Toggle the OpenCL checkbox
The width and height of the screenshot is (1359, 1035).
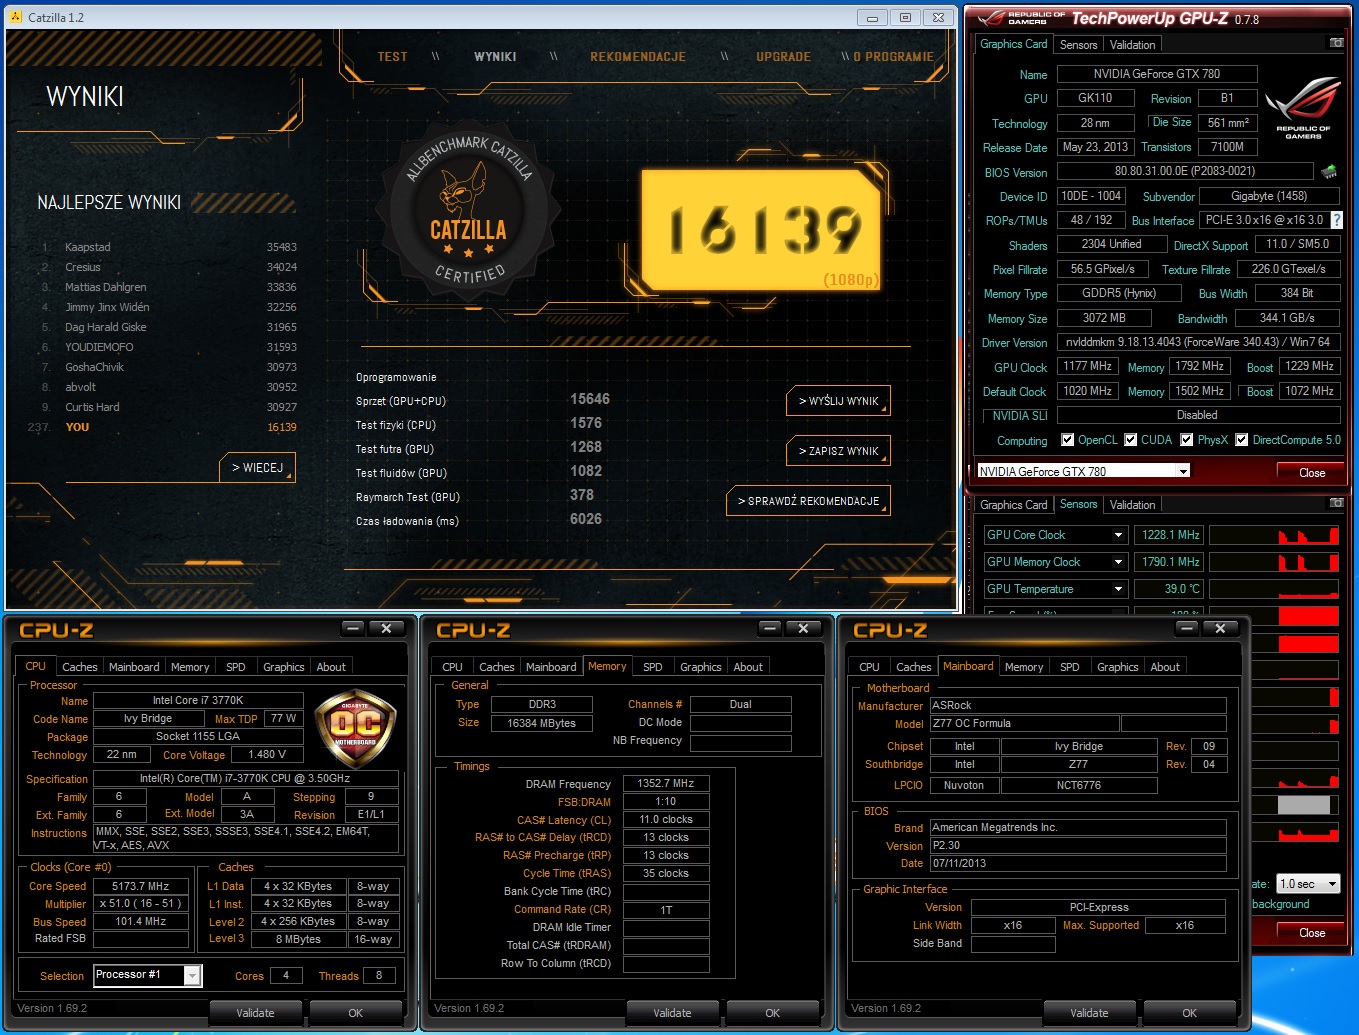(x=1067, y=440)
